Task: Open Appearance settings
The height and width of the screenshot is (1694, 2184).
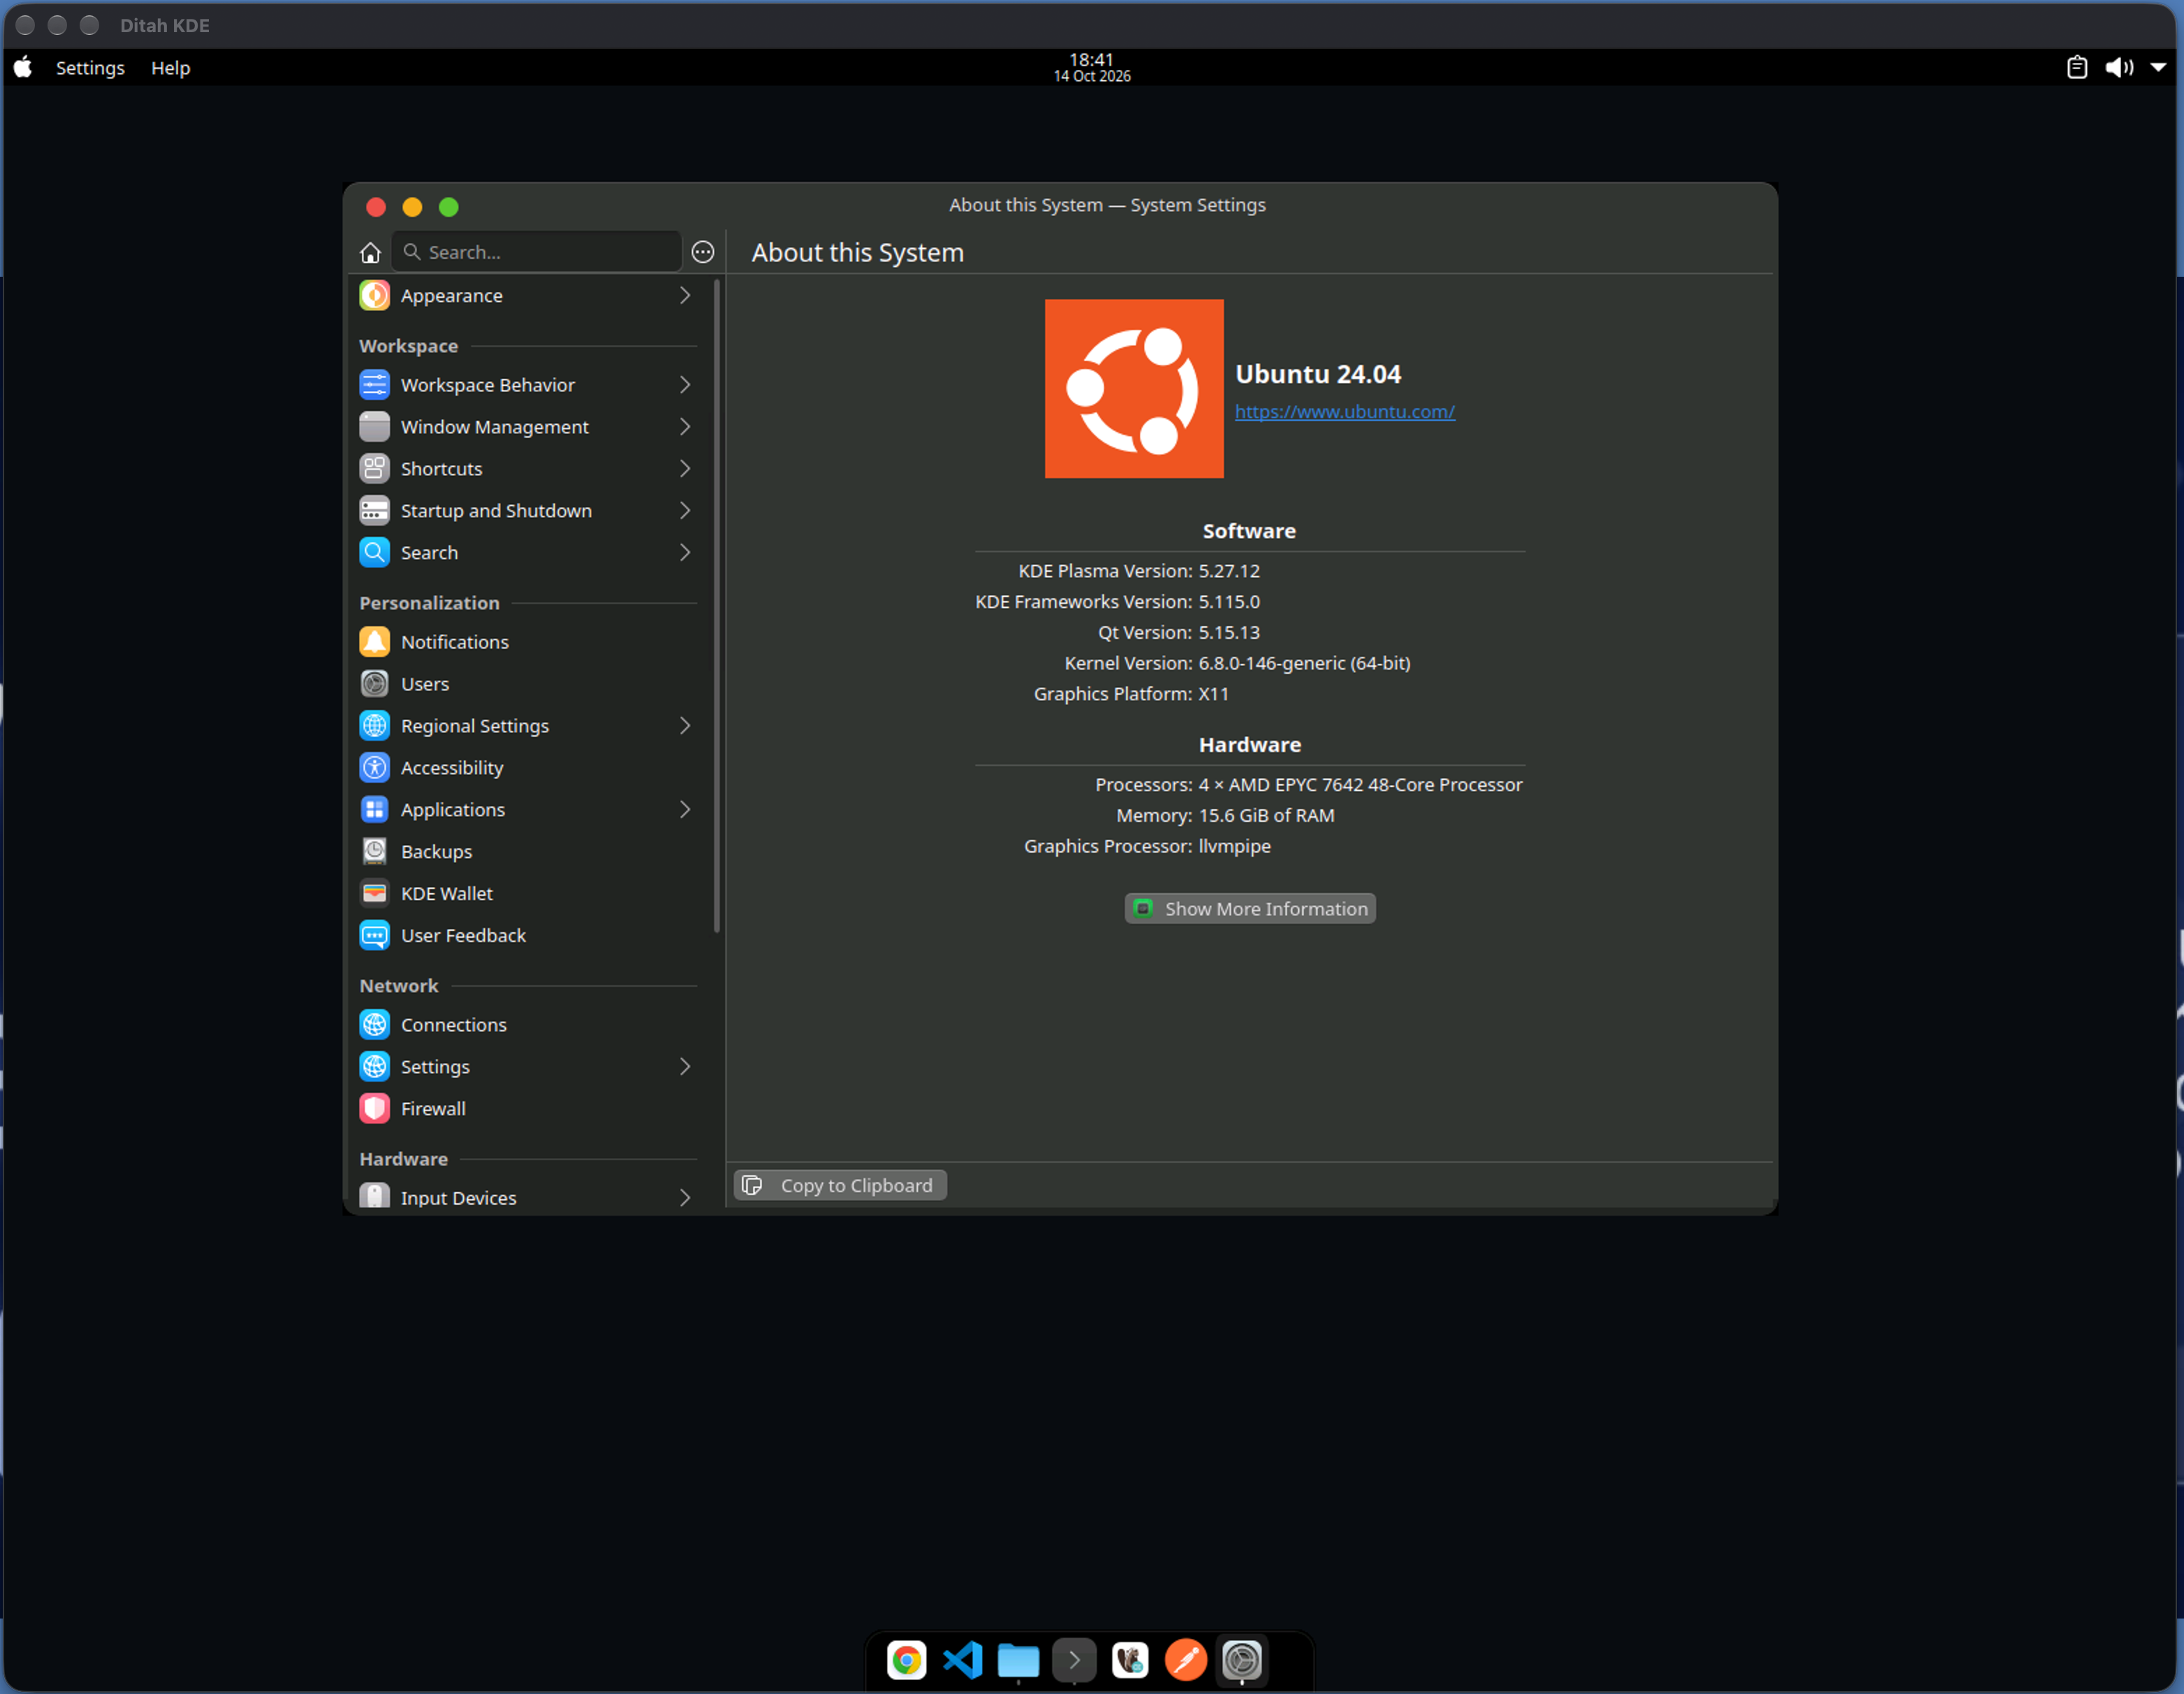Action: coord(527,295)
